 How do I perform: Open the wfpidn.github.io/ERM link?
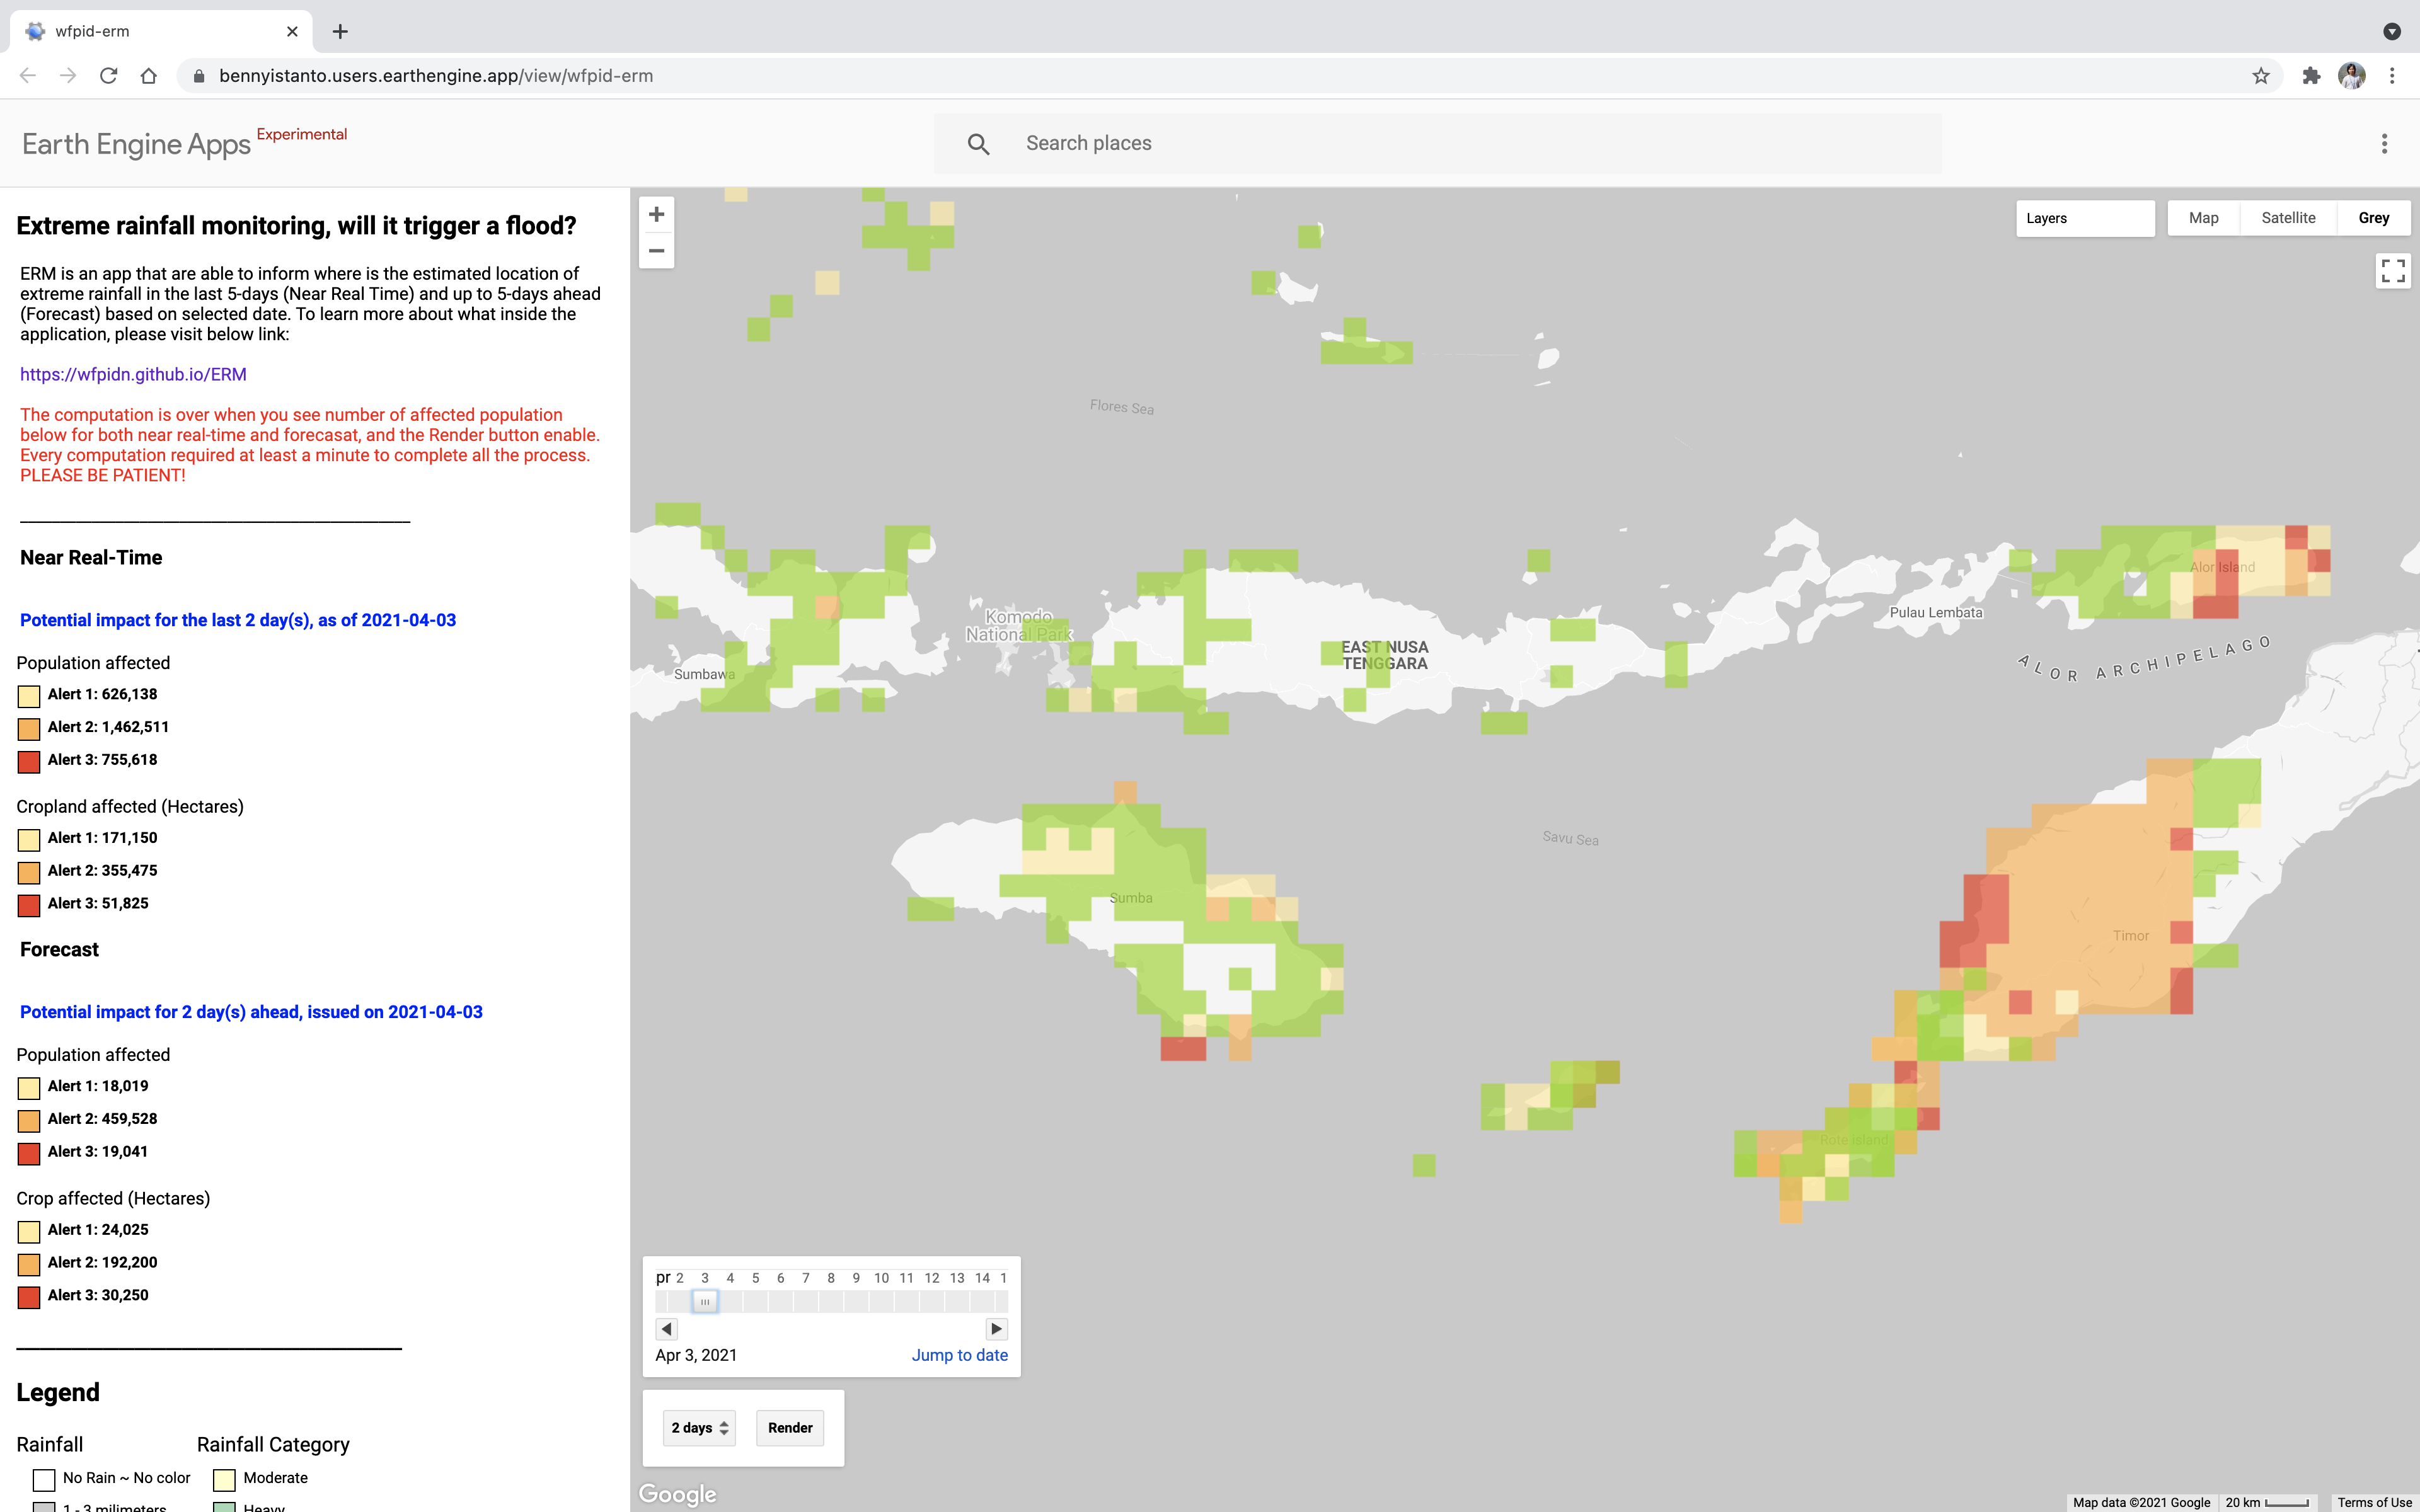click(x=133, y=374)
